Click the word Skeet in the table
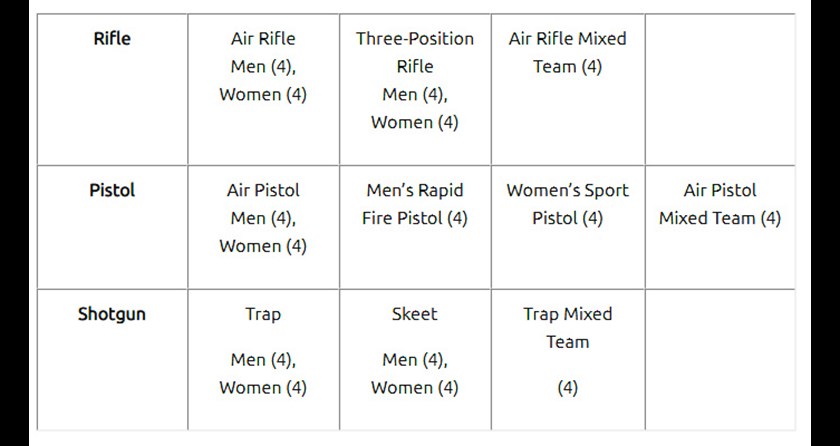 (415, 314)
